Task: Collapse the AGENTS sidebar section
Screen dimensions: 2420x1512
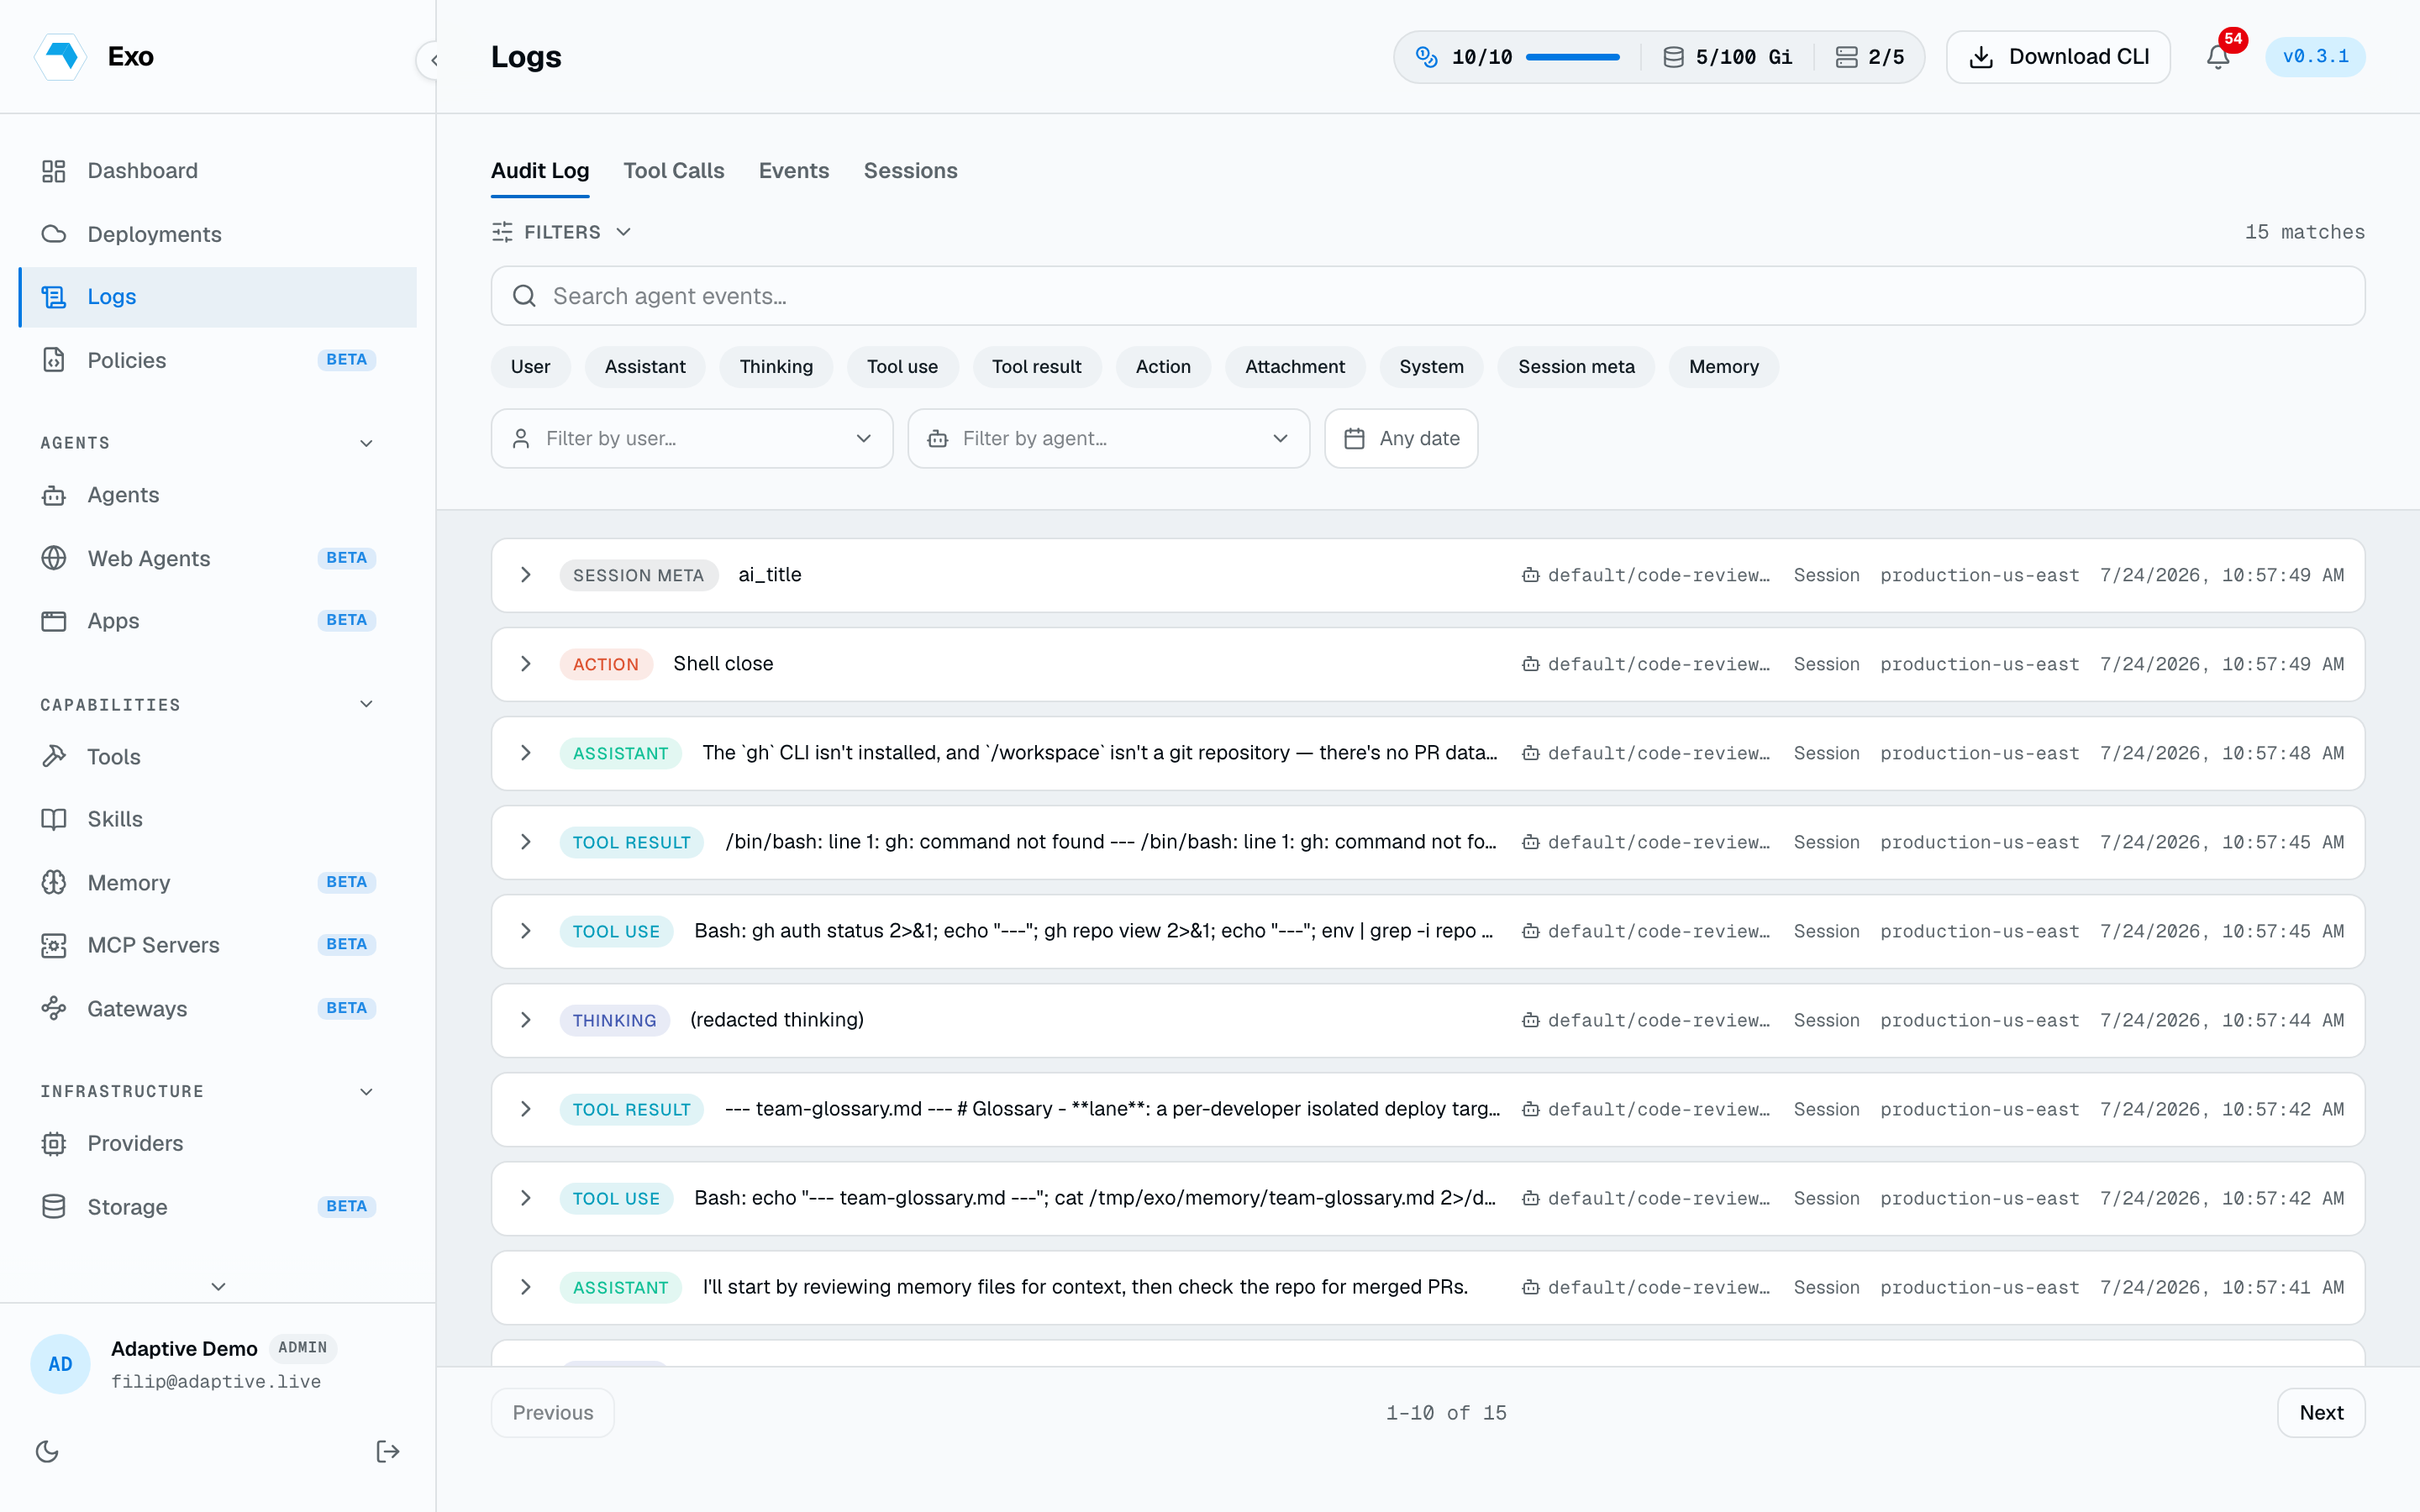Action: point(366,443)
